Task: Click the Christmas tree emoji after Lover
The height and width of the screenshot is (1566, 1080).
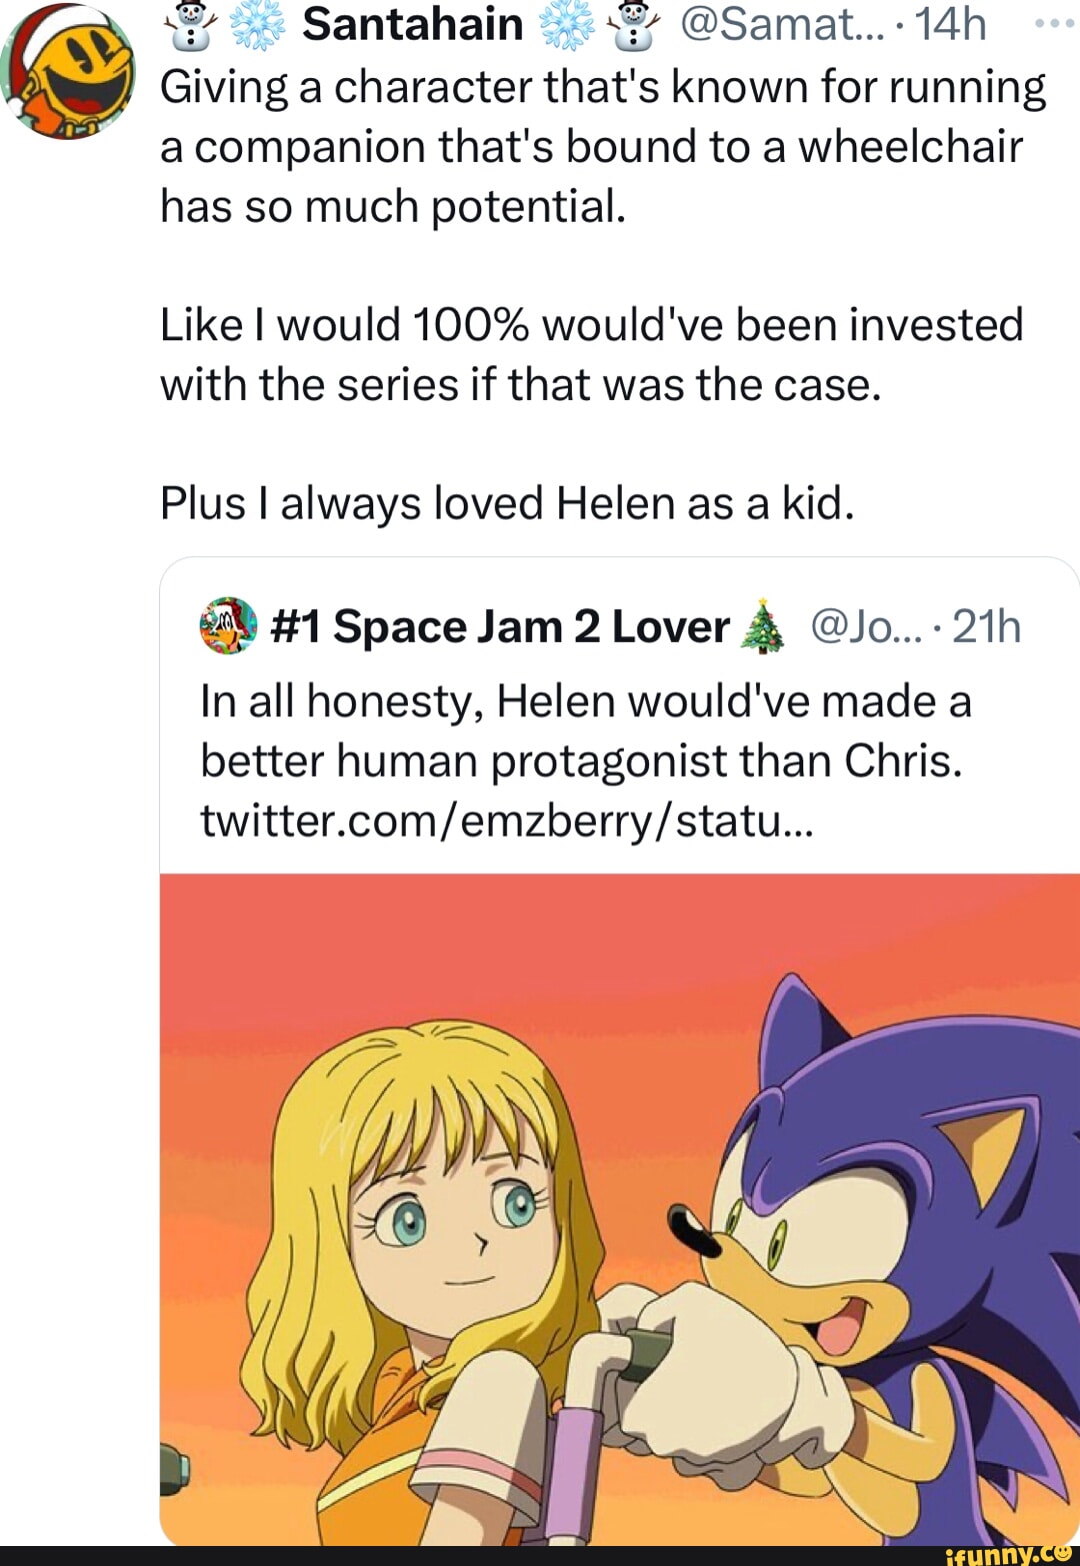Action: click(764, 627)
